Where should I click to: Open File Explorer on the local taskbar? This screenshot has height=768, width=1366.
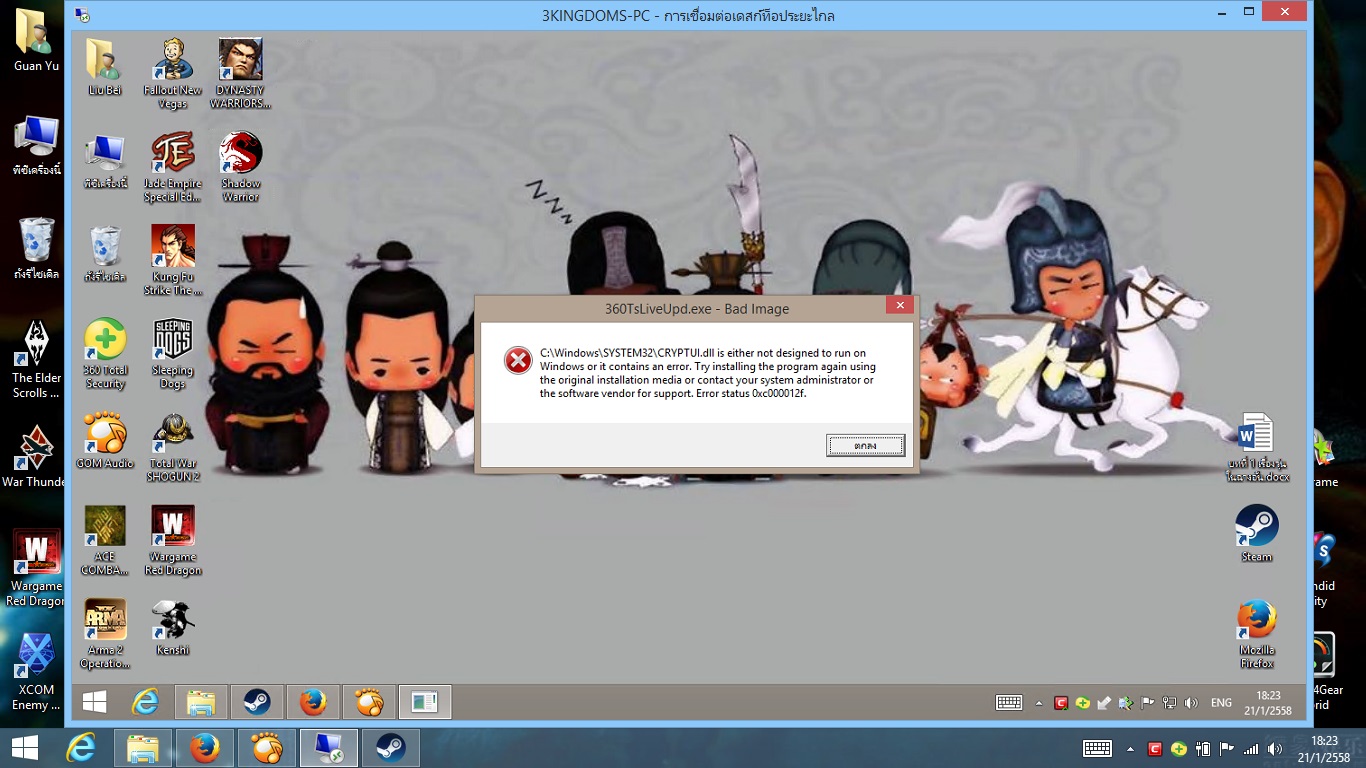(x=143, y=748)
